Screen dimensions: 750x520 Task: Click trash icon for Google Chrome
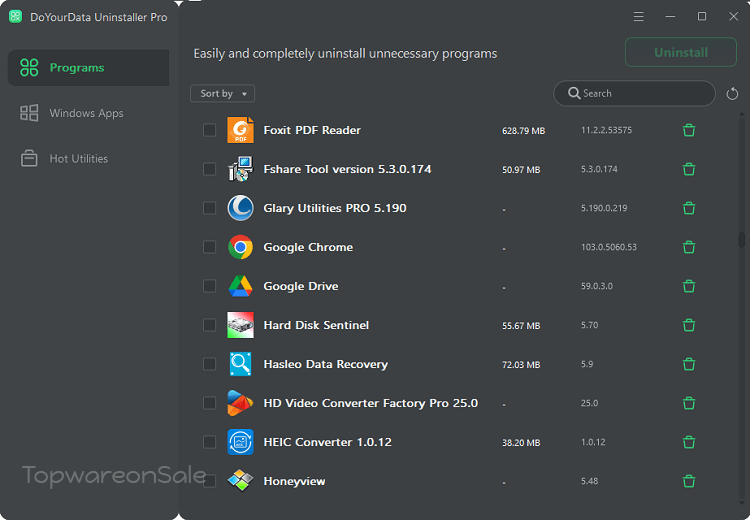click(x=689, y=247)
